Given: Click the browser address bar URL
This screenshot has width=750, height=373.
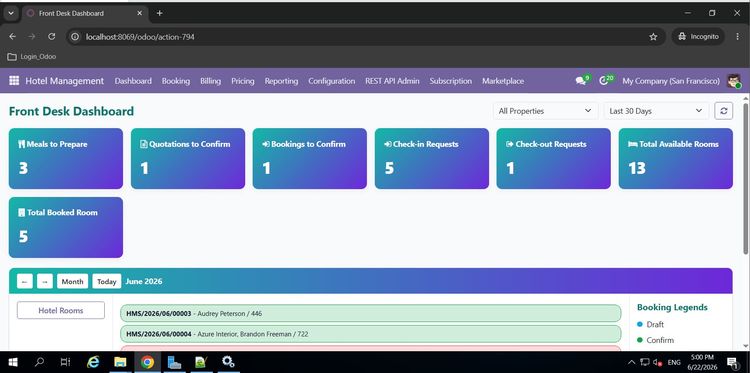Looking at the screenshot, I should click(140, 37).
